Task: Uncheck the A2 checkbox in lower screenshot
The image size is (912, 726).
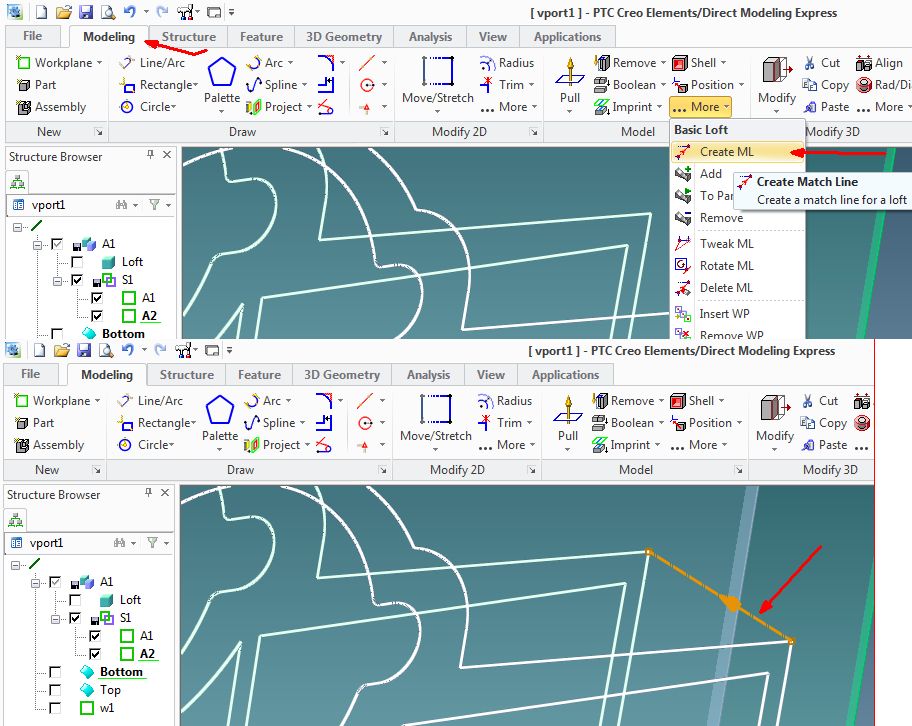Action: [95, 654]
